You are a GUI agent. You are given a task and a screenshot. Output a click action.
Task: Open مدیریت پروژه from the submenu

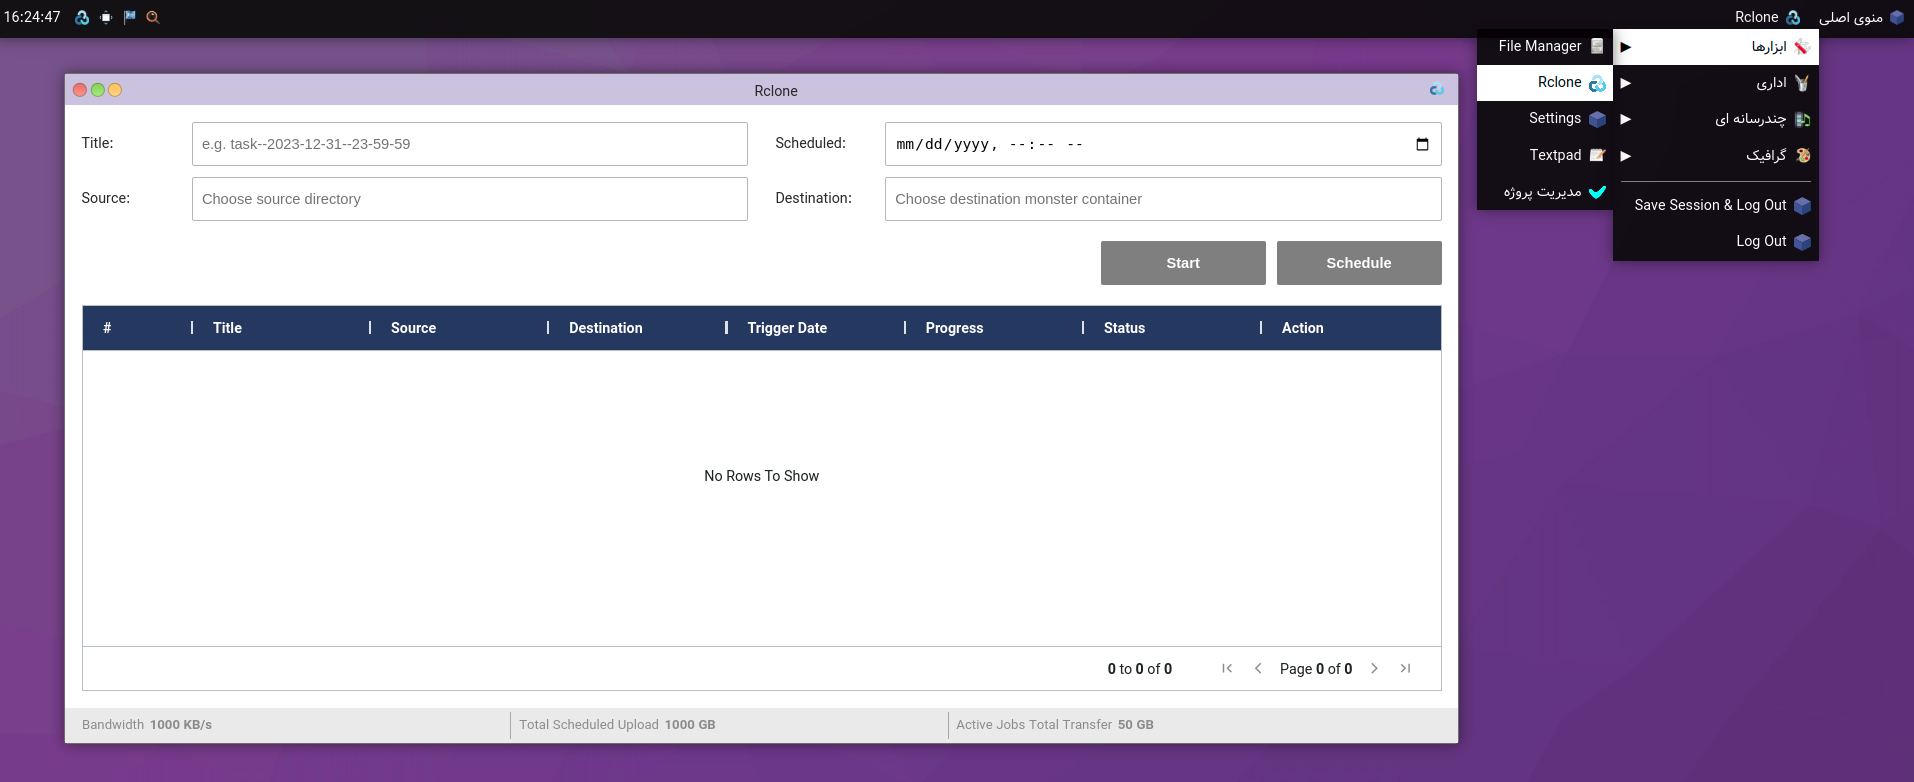coord(1545,191)
